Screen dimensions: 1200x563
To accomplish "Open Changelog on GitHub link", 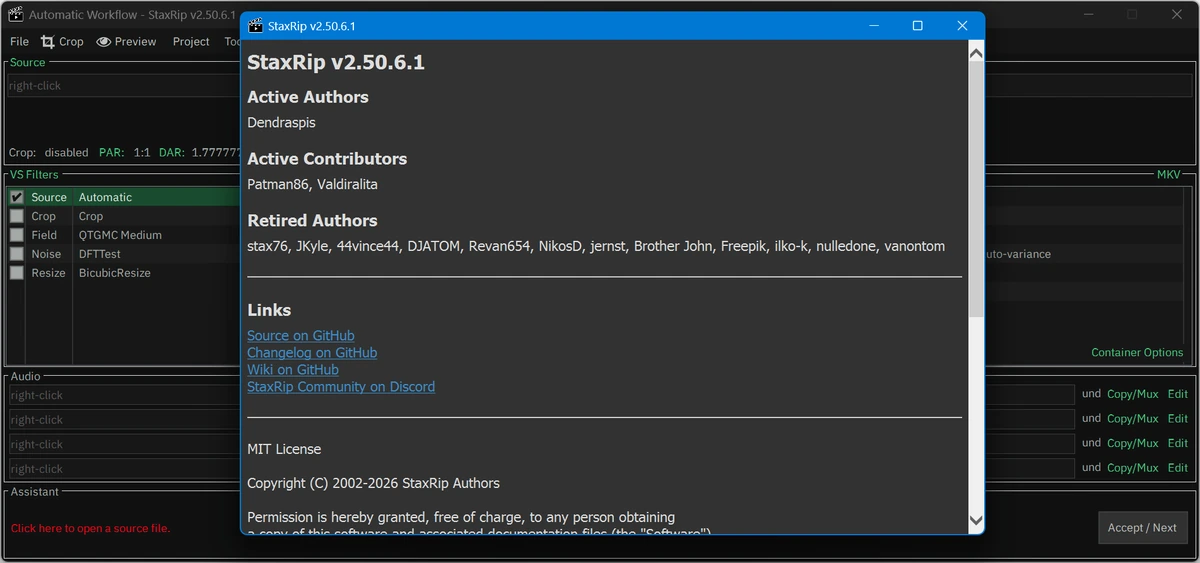I will (x=312, y=353).
